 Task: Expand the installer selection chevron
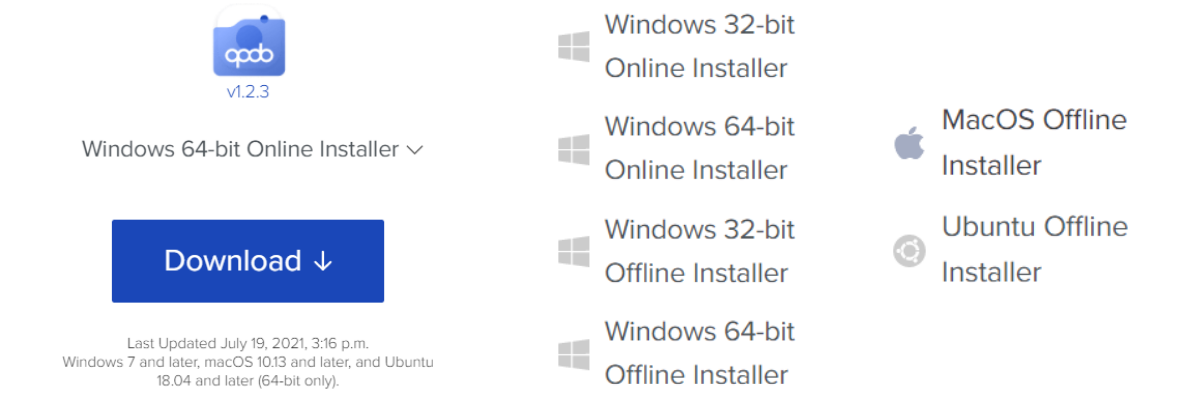[415, 150]
